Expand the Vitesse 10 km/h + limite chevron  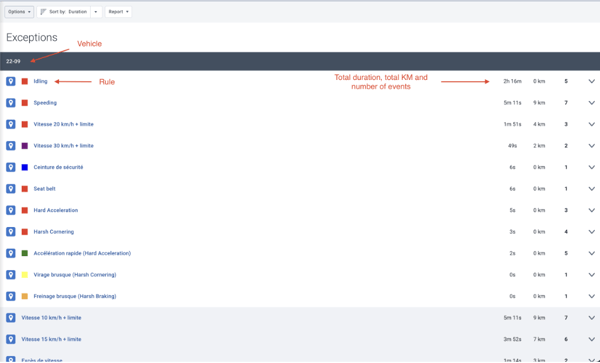click(x=592, y=317)
